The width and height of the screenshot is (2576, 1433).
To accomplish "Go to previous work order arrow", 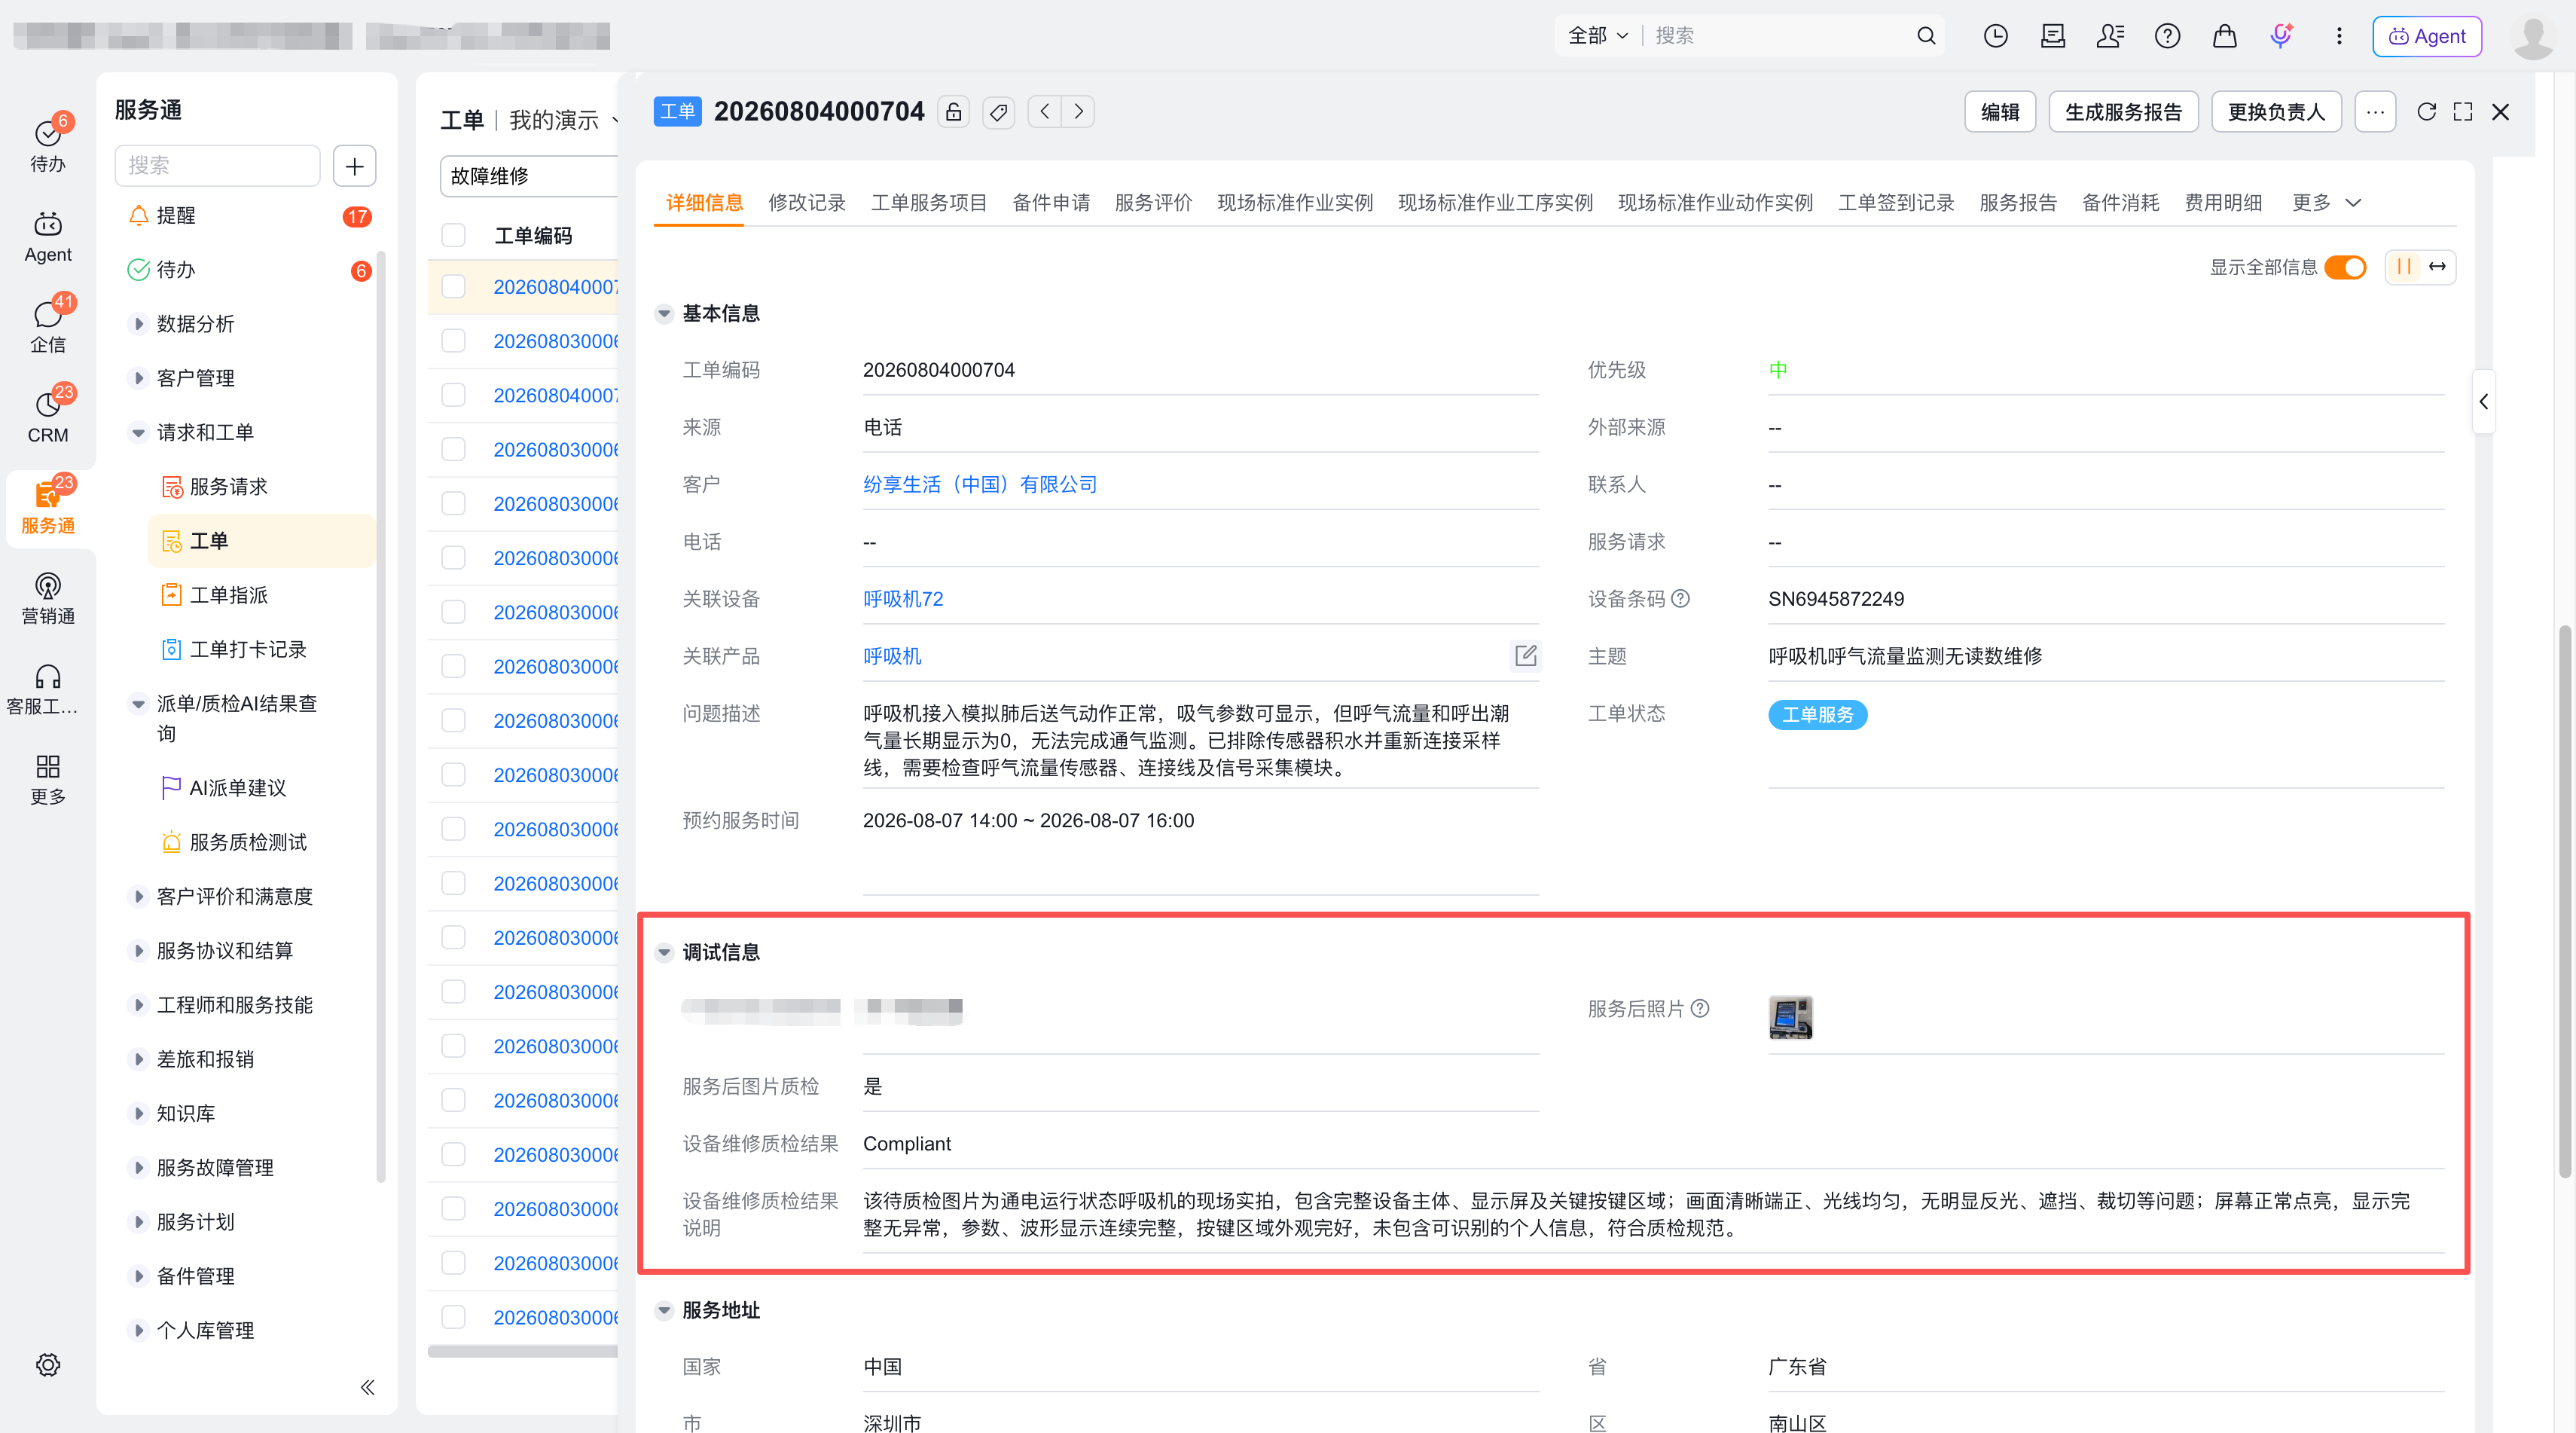I will [x=1045, y=111].
